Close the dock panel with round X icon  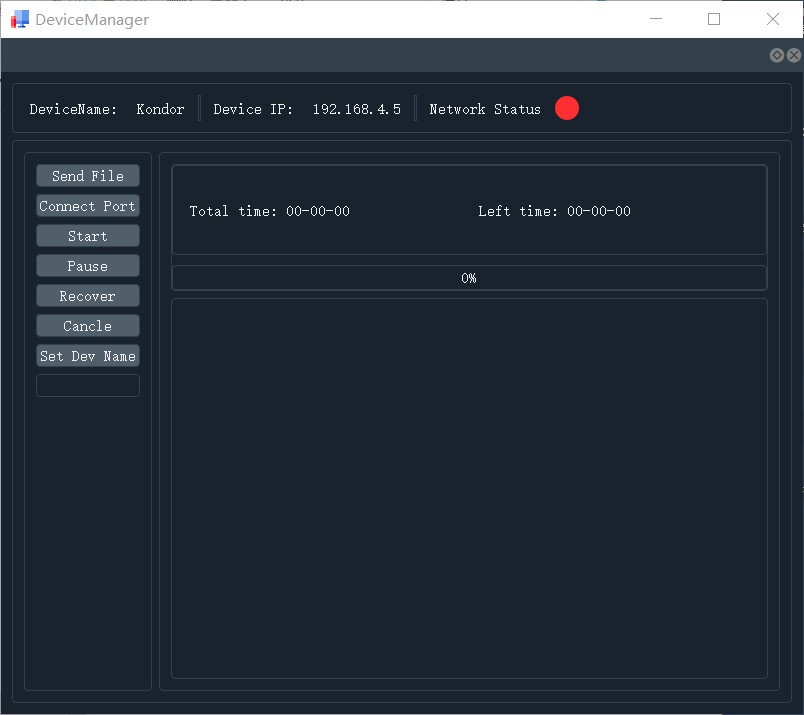(x=794, y=55)
